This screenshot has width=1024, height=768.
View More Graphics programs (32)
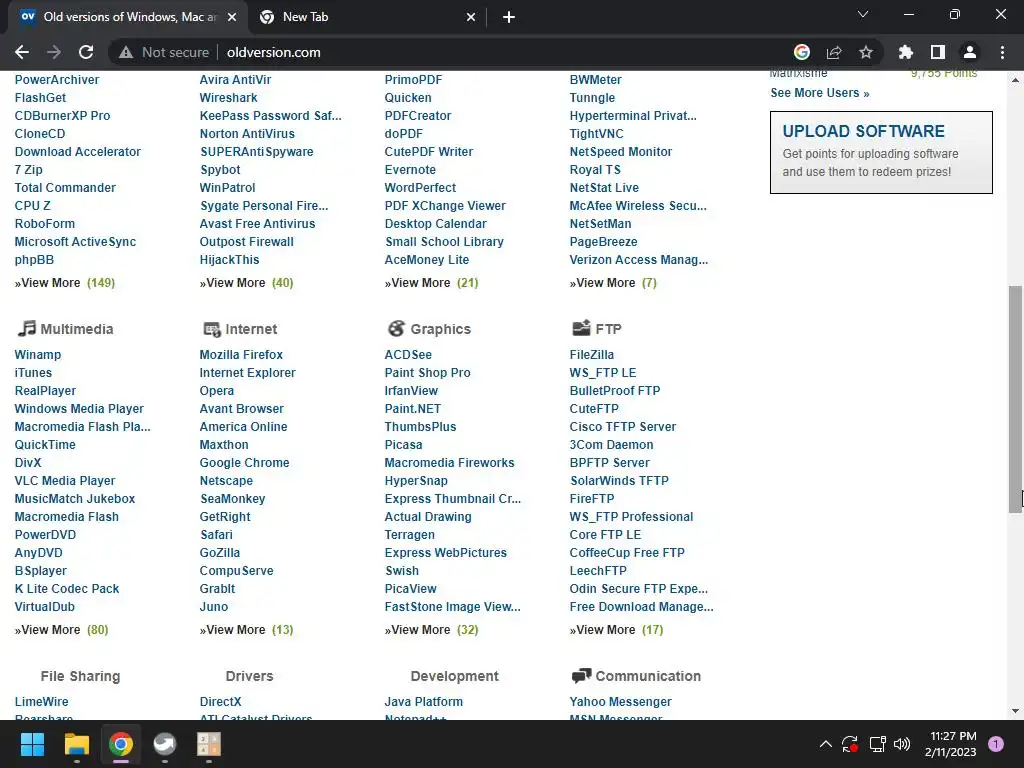click(x=432, y=630)
